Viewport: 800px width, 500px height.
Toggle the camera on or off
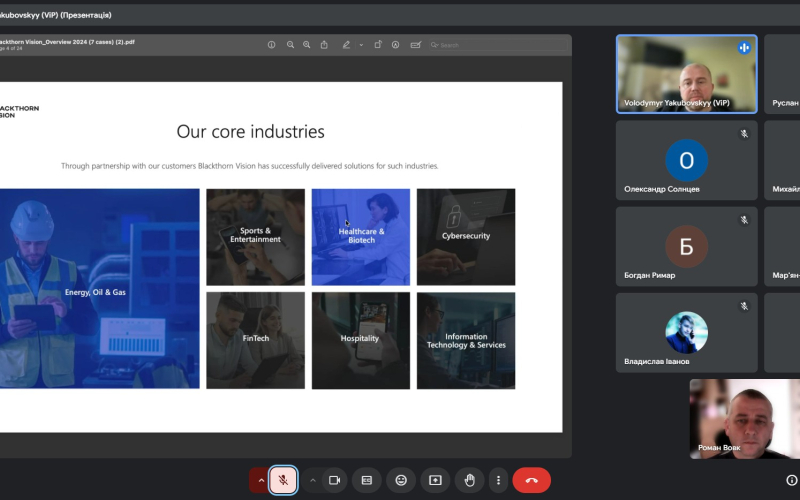334,480
